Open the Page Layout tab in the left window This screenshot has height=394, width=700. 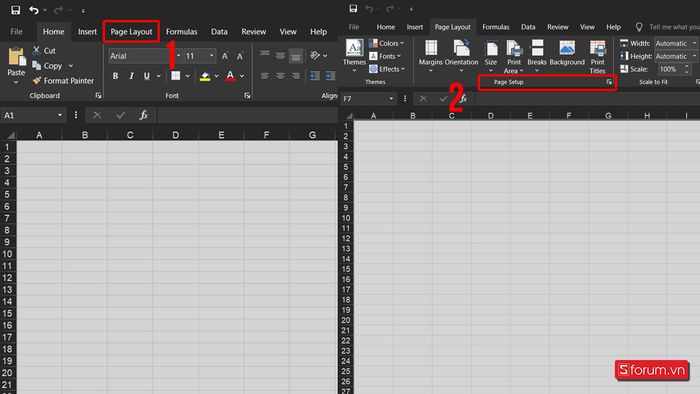tap(131, 32)
